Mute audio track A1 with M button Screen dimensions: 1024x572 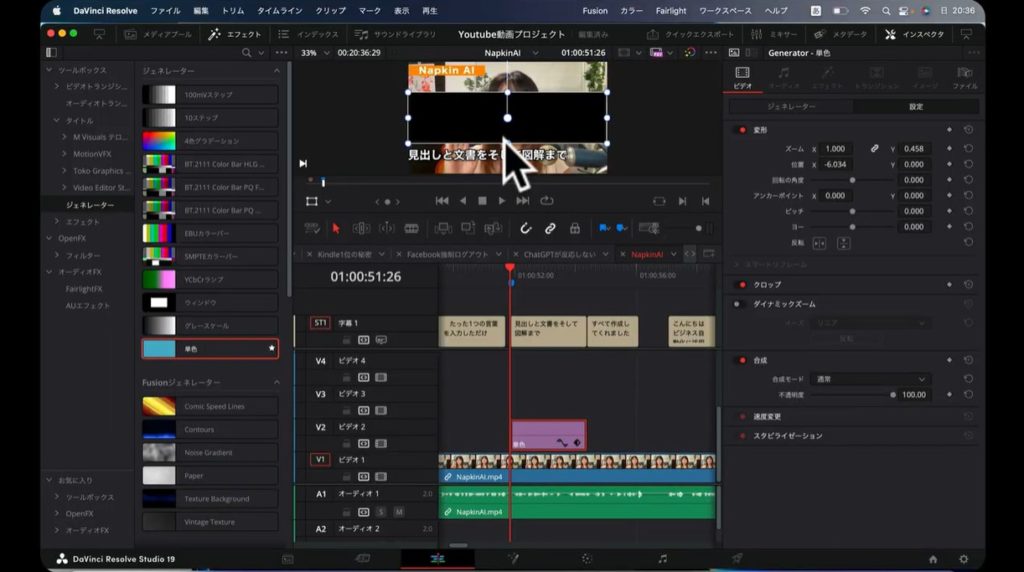click(398, 511)
